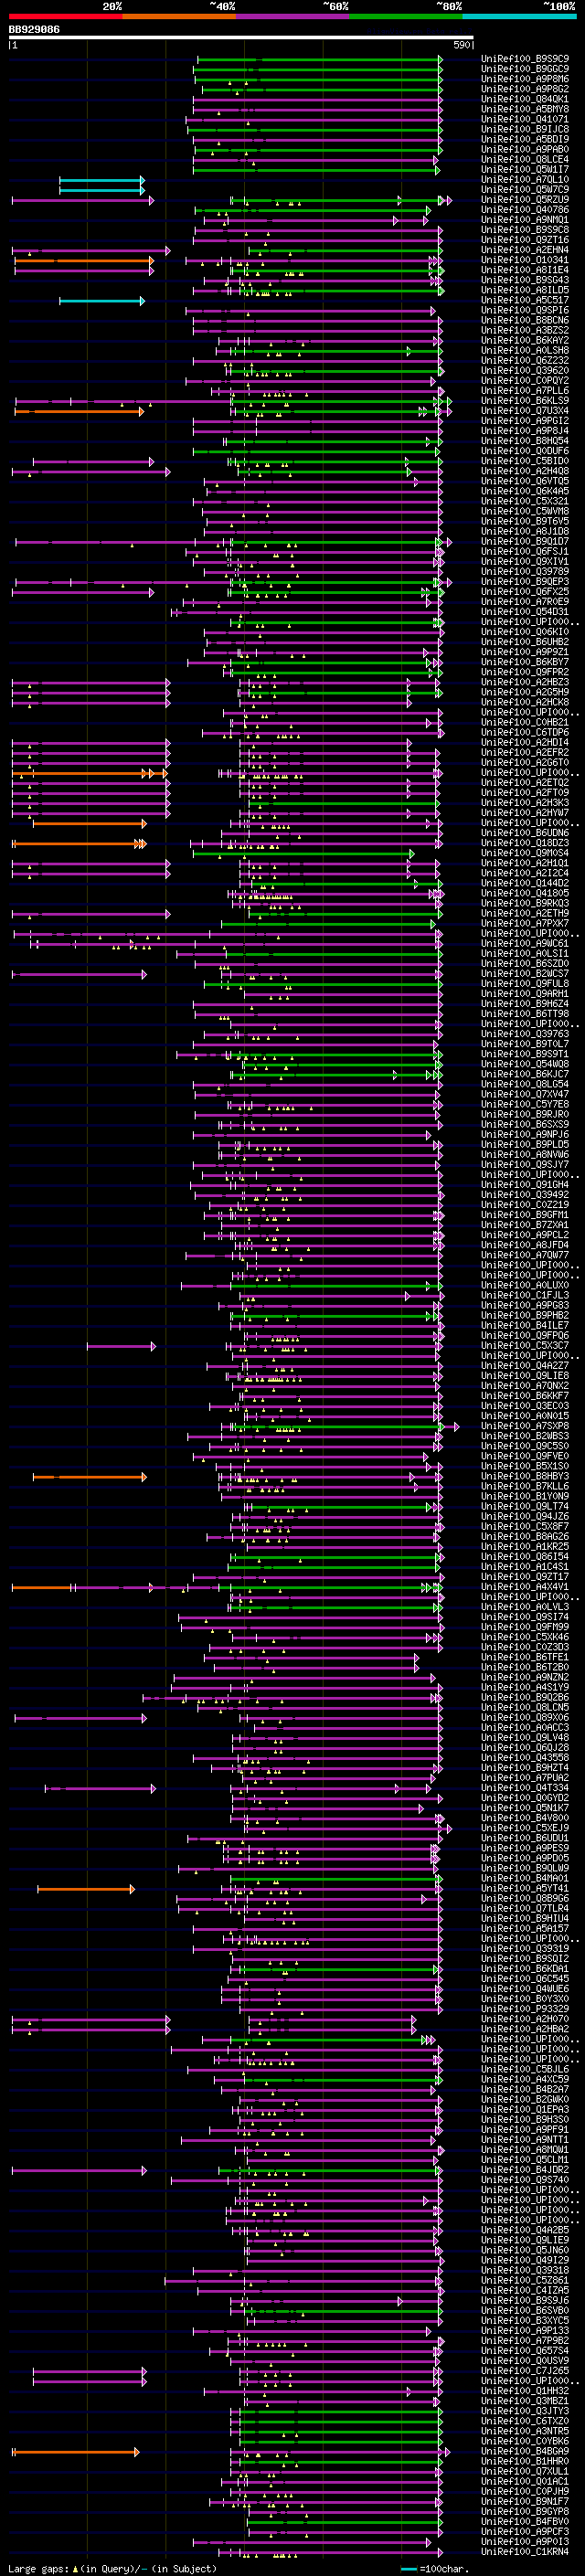
Task: Open hit UniRef100_Q8LCE4
Action: point(525,159)
